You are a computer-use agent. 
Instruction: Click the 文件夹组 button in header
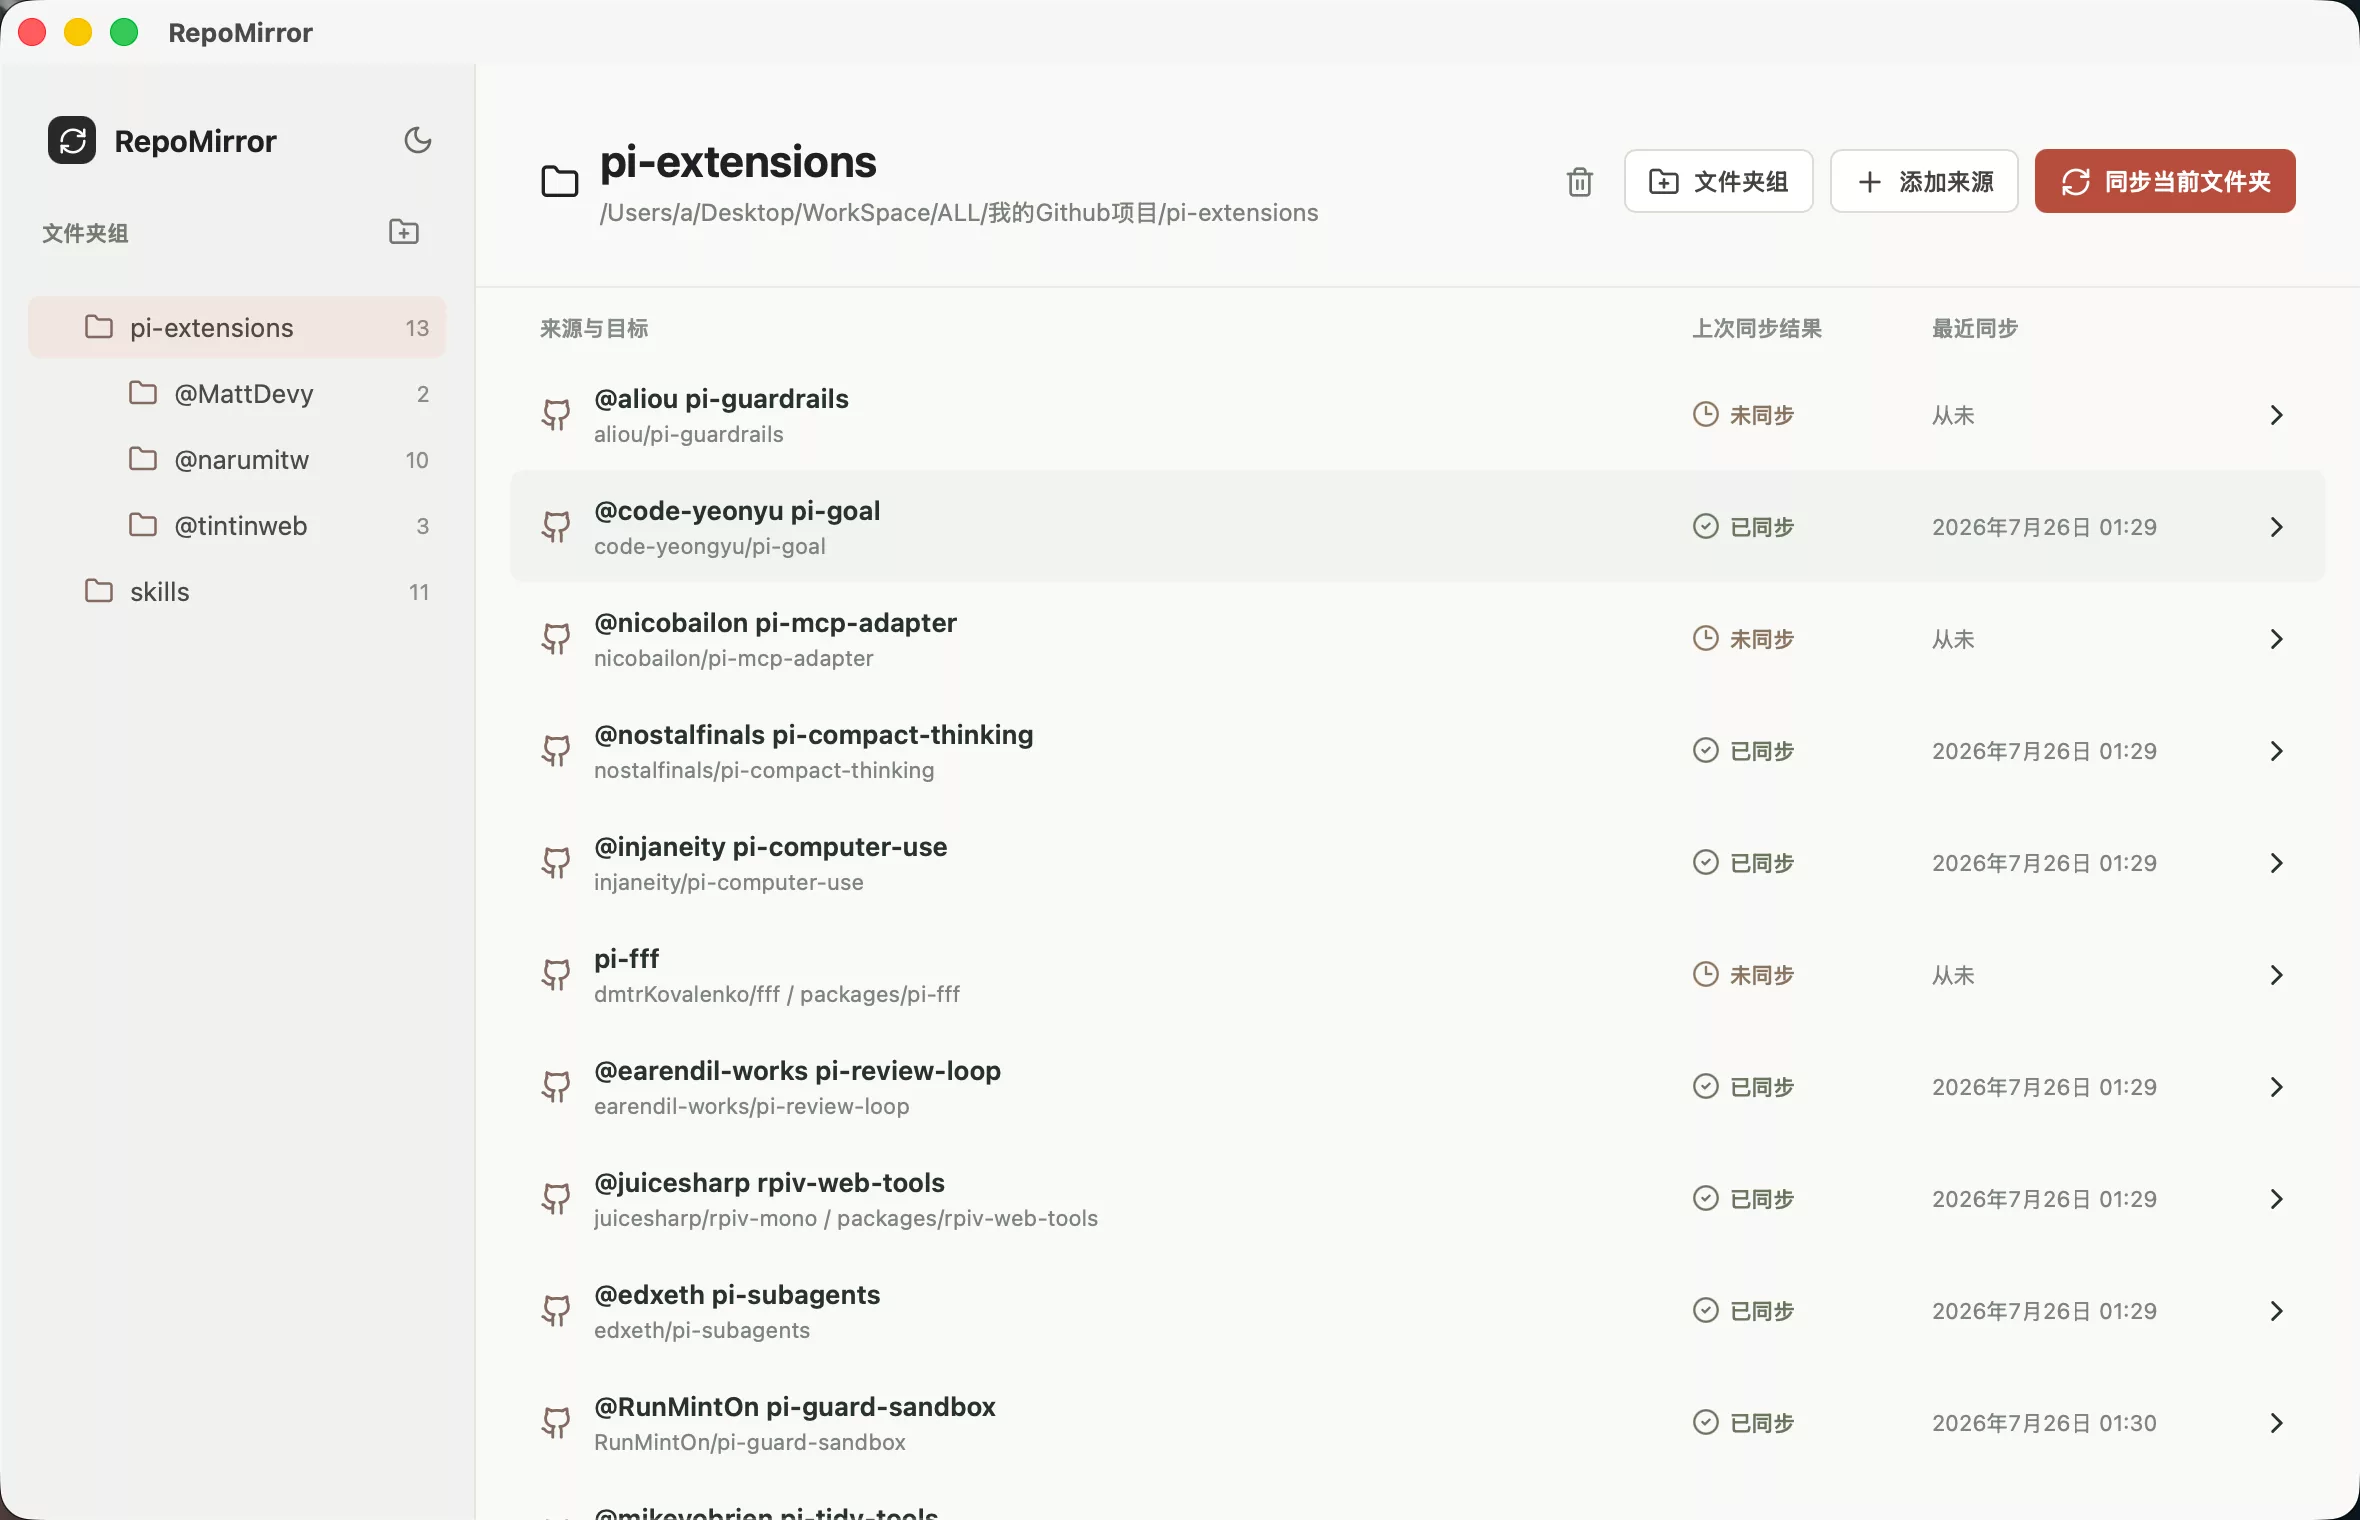(1718, 181)
